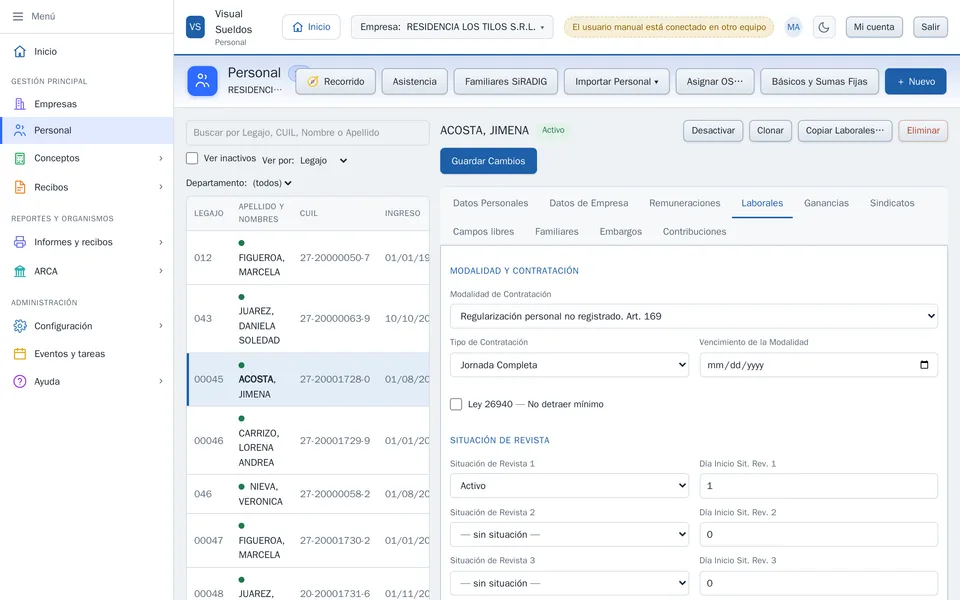The height and width of the screenshot is (600, 960).
Task: Click the Ayuda question mark icon
Action: tap(20, 381)
